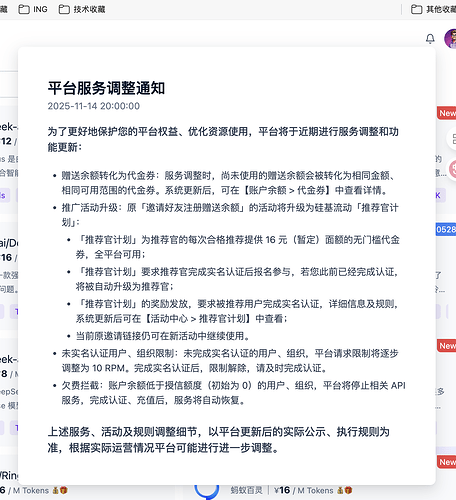Open the 技术收藏 bookmarks folder
Screen dimensions: 456x500
(82, 9)
